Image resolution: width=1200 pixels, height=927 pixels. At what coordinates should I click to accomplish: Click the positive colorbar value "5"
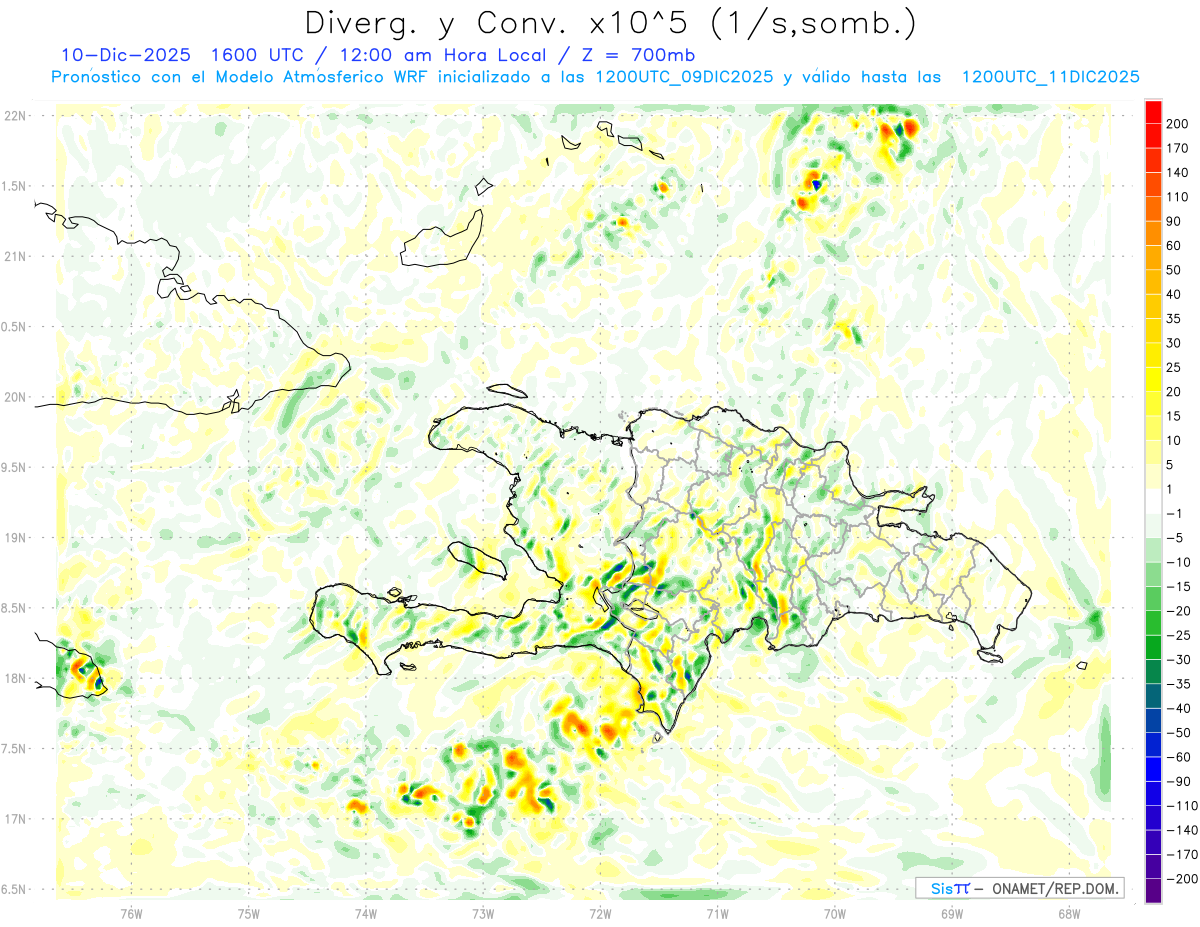click(1171, 465)
